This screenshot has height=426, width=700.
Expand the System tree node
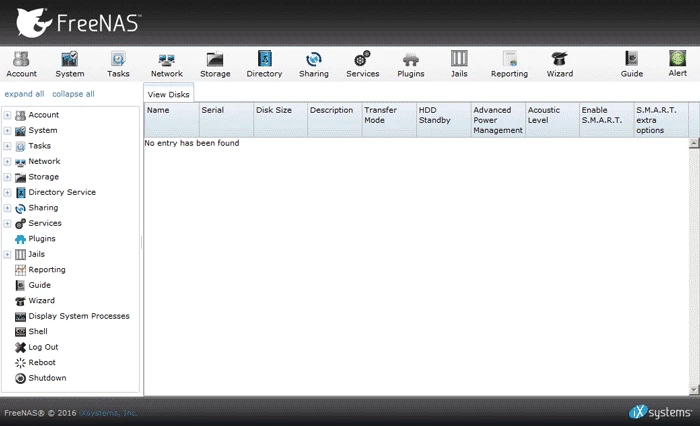point(7,130)
